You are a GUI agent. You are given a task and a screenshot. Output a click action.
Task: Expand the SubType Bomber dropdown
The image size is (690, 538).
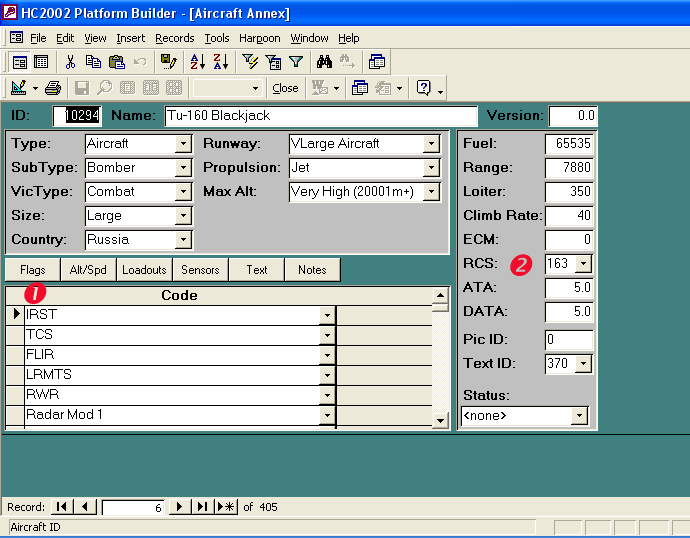(182, 168)
